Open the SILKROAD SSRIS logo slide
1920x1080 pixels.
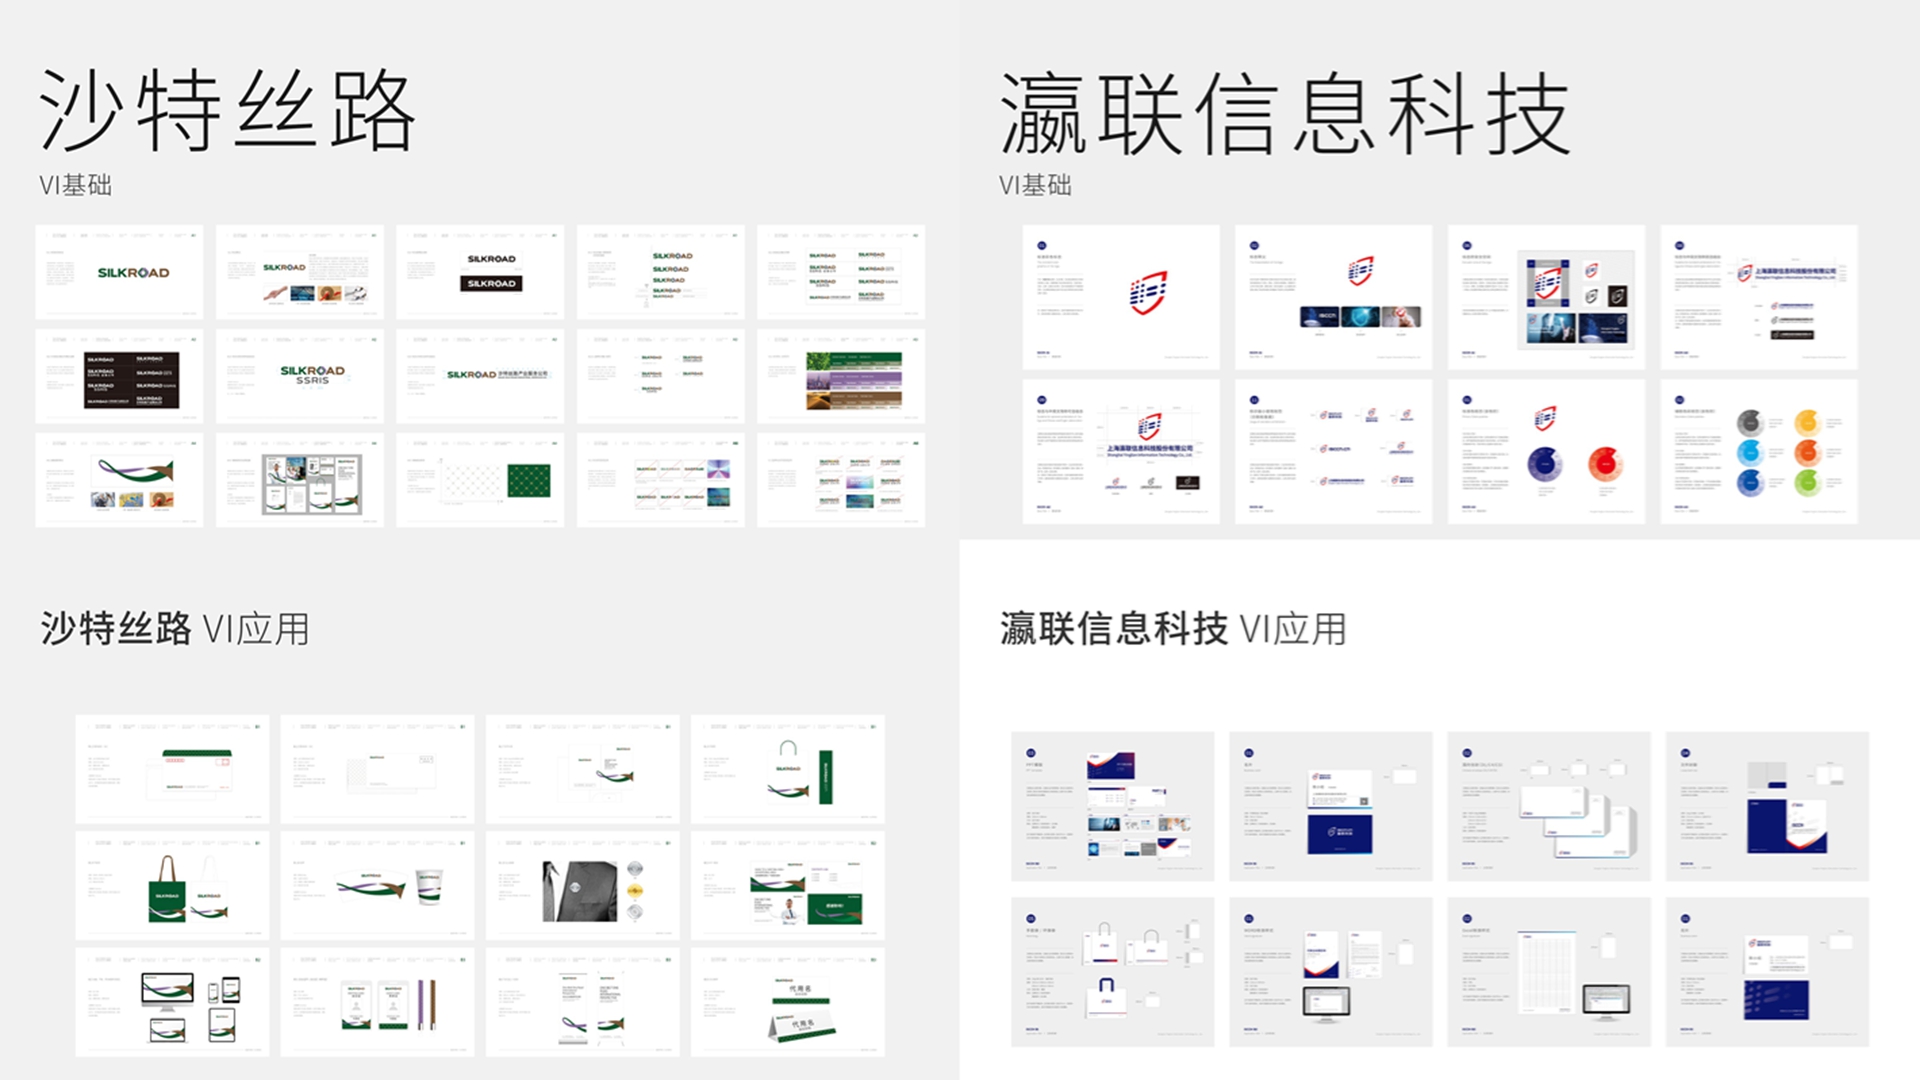point(300,376)
